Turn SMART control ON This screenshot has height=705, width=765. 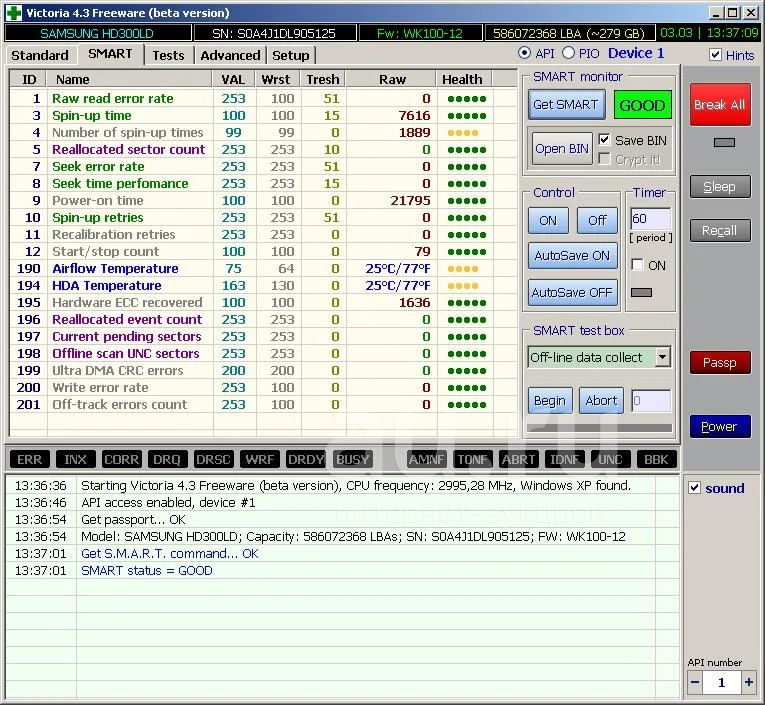point(548,221)
